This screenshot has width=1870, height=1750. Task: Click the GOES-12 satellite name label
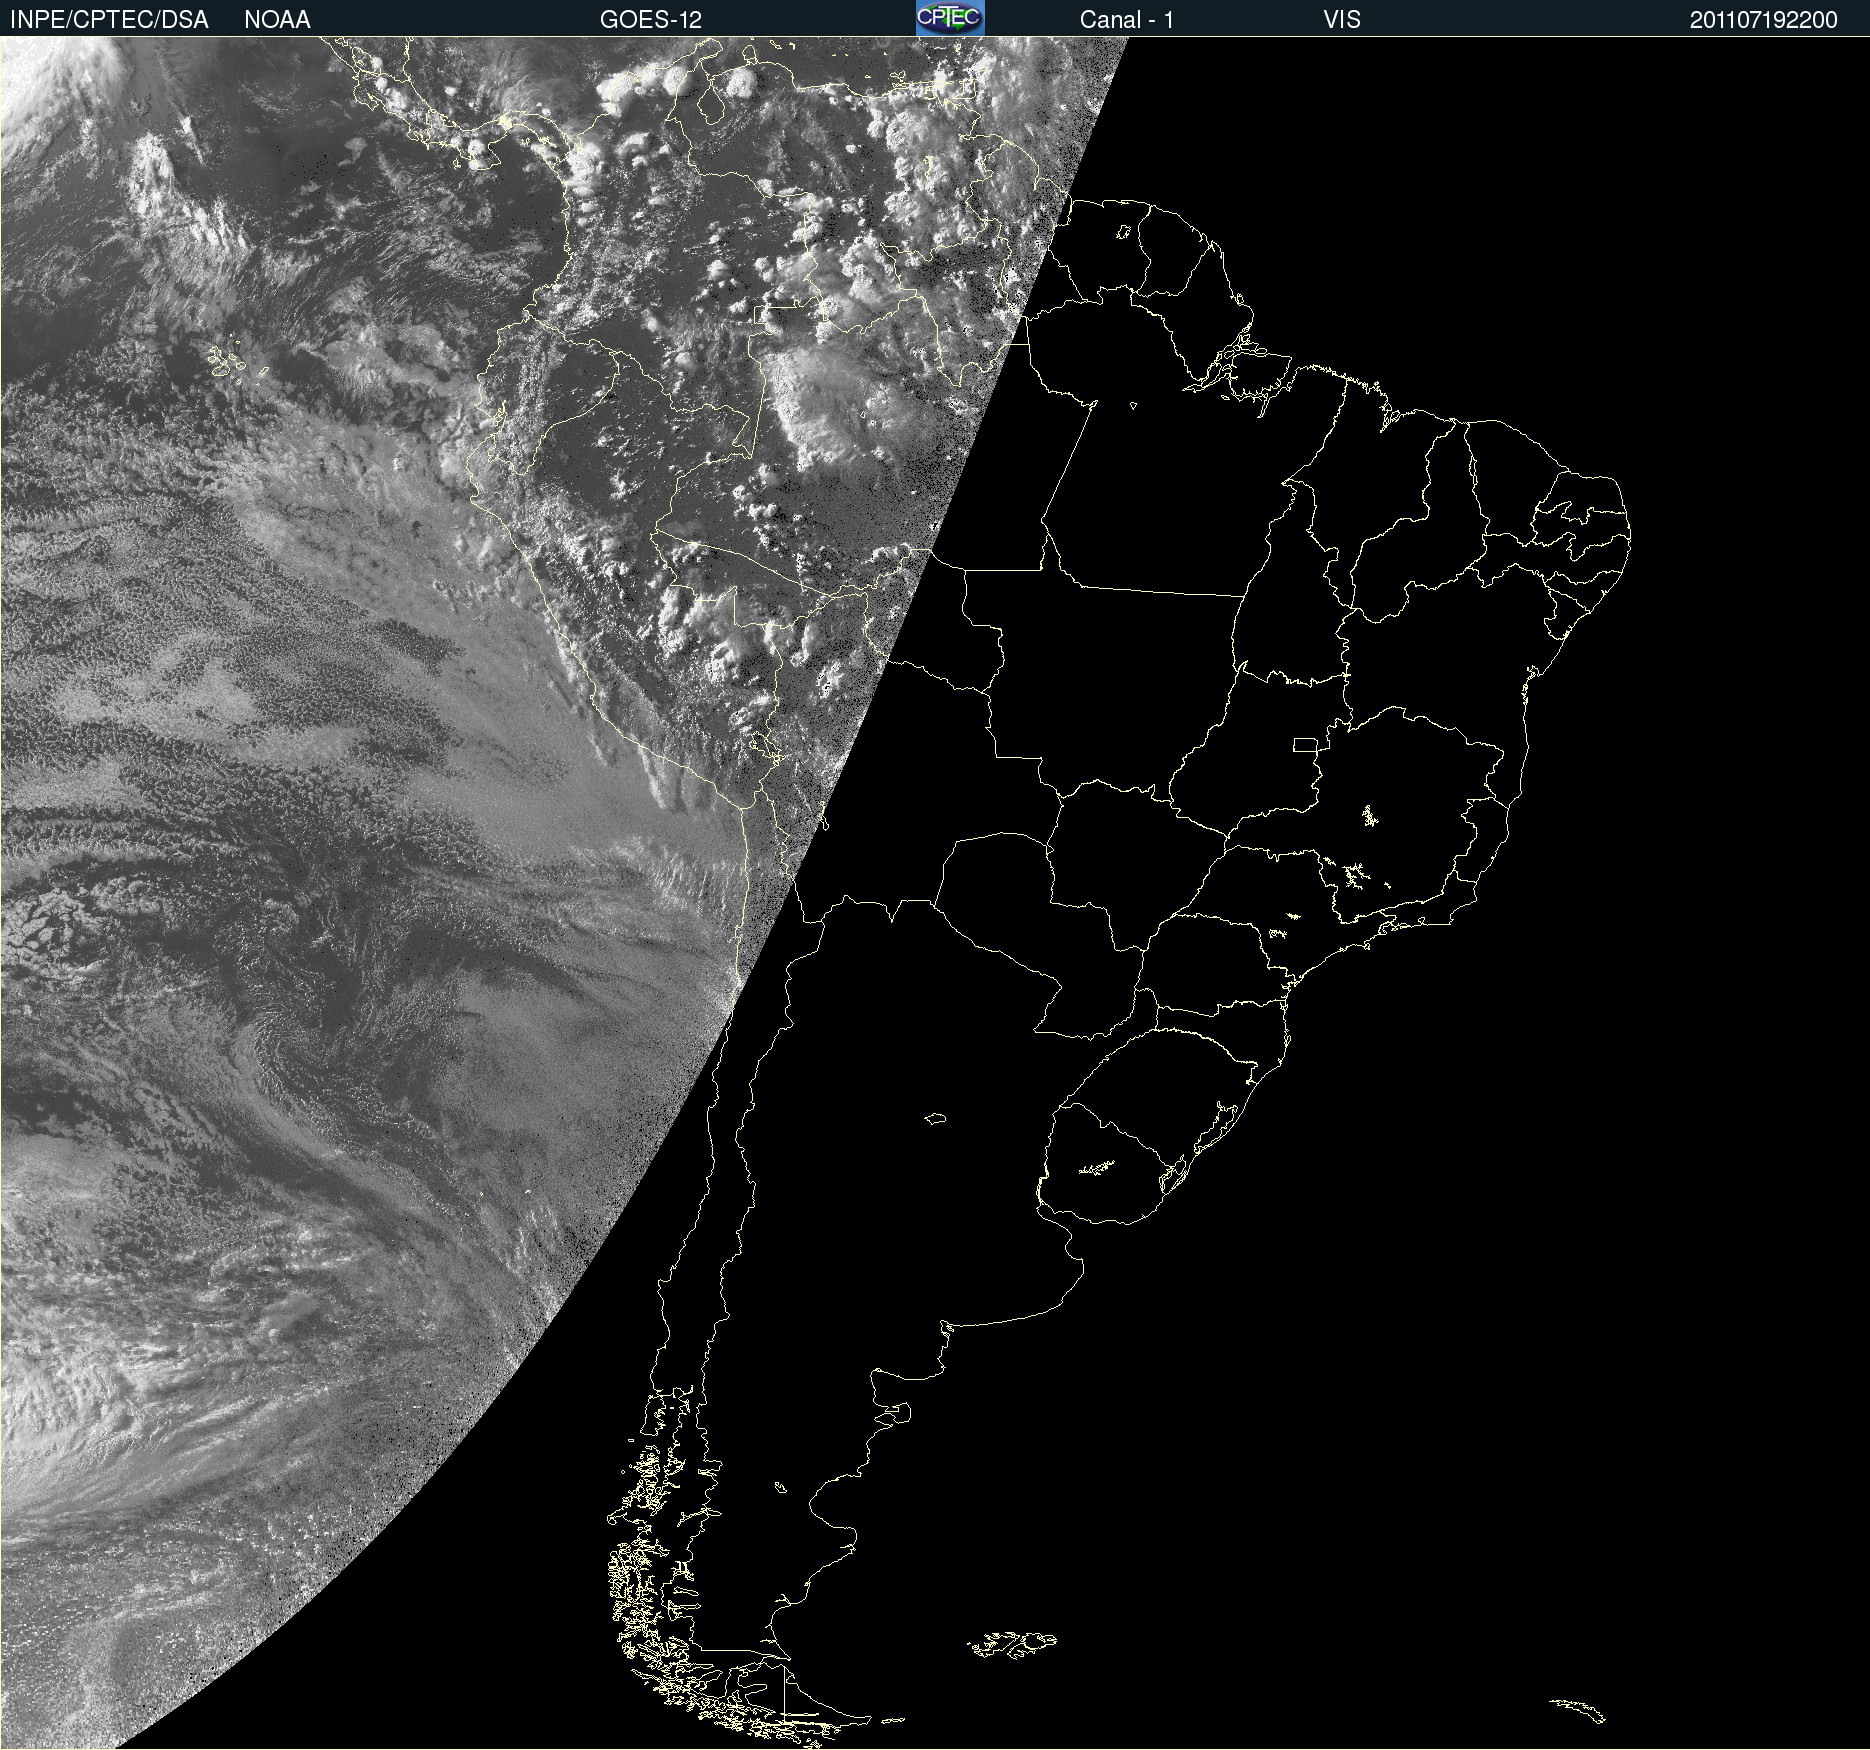coord(651,20)
